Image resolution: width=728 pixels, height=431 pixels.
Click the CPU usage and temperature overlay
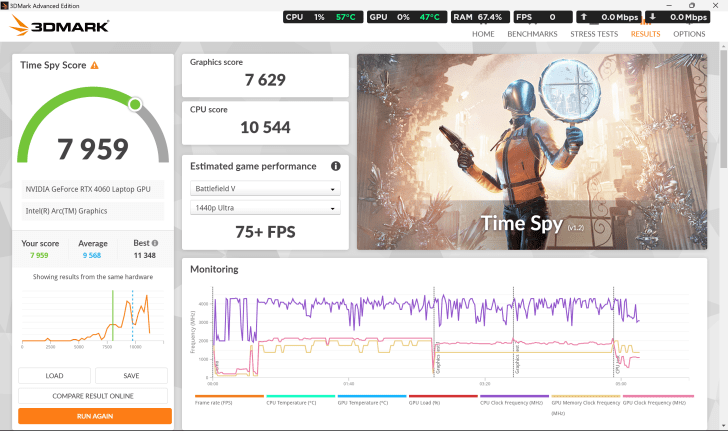[x=323, y=17]
